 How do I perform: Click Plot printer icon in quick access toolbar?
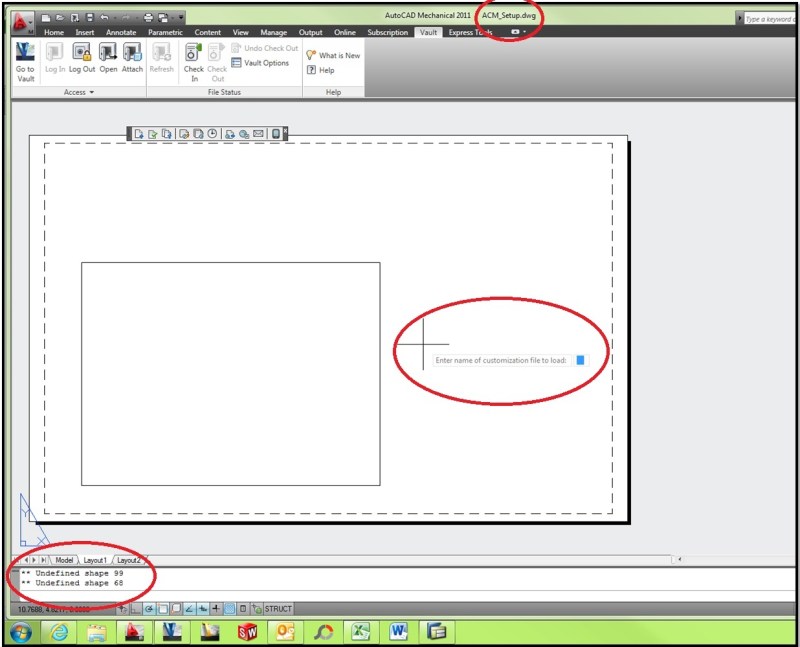click(x=148, y=18)
